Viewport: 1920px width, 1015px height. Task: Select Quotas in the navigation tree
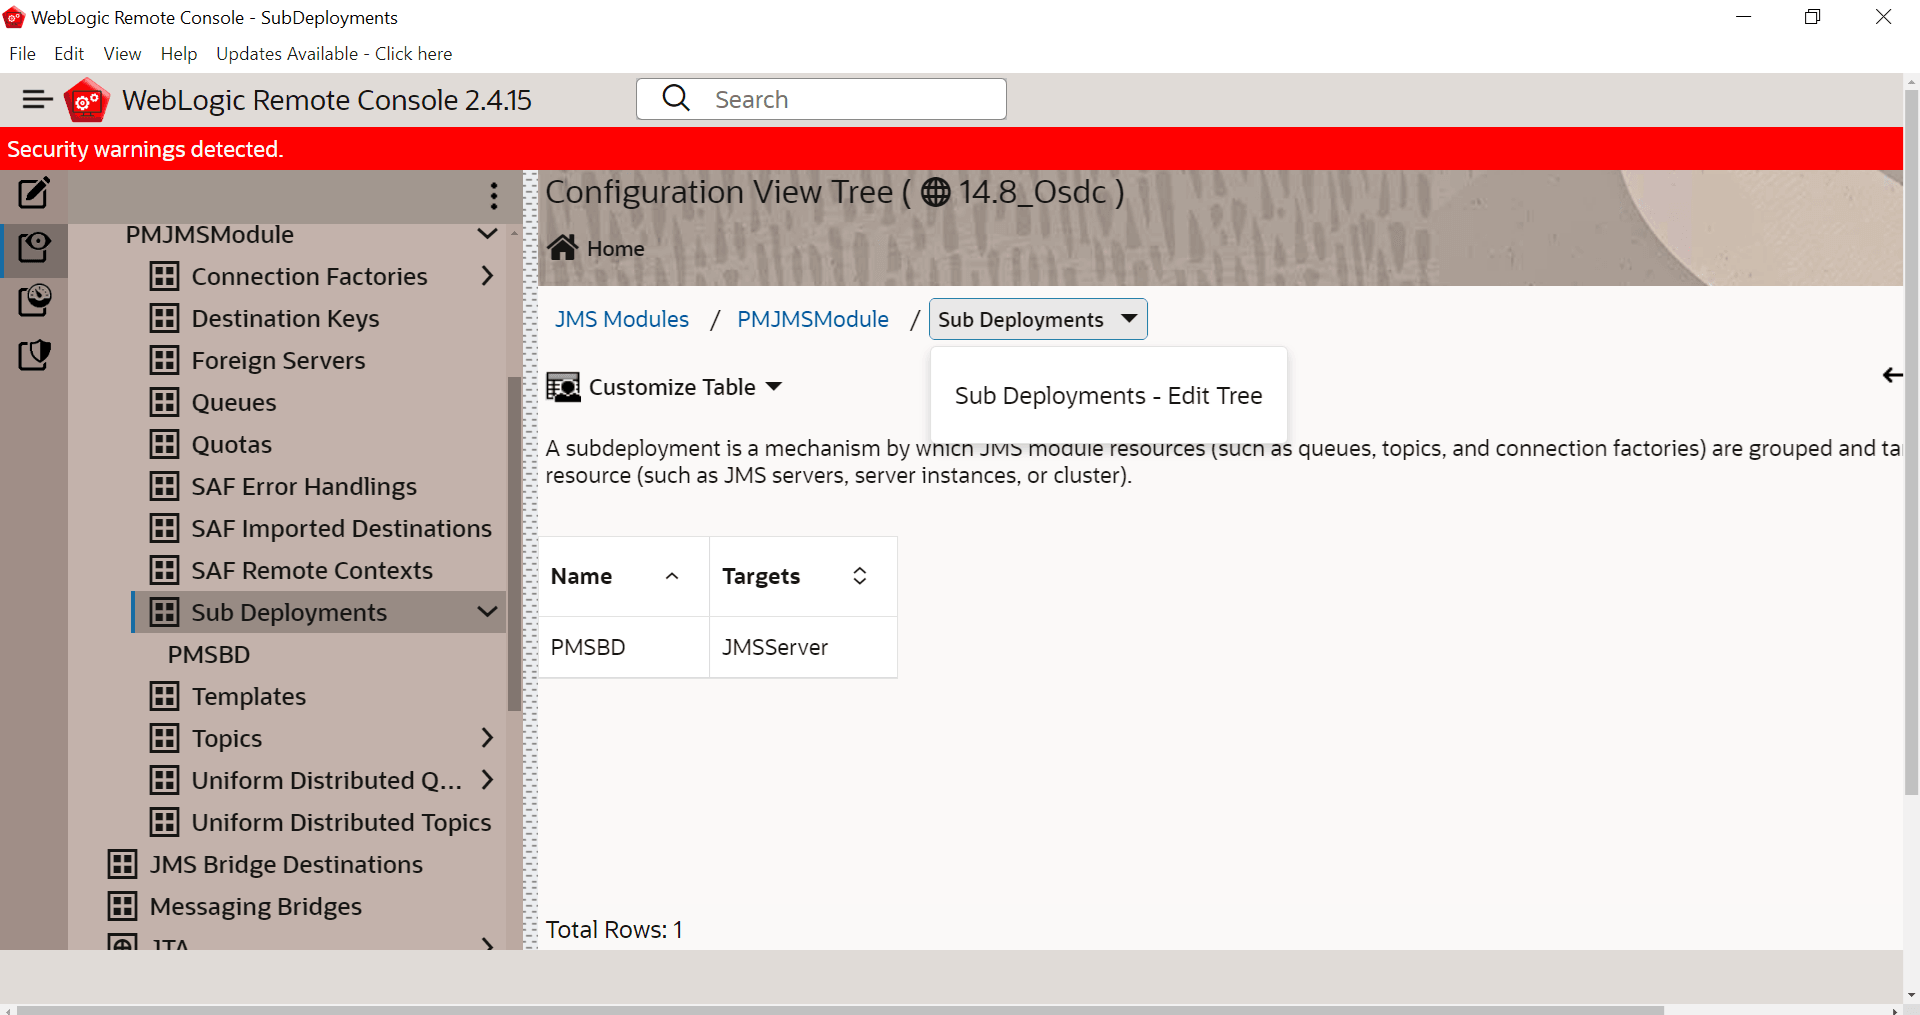pyautogui.click(x=232, y=444)
